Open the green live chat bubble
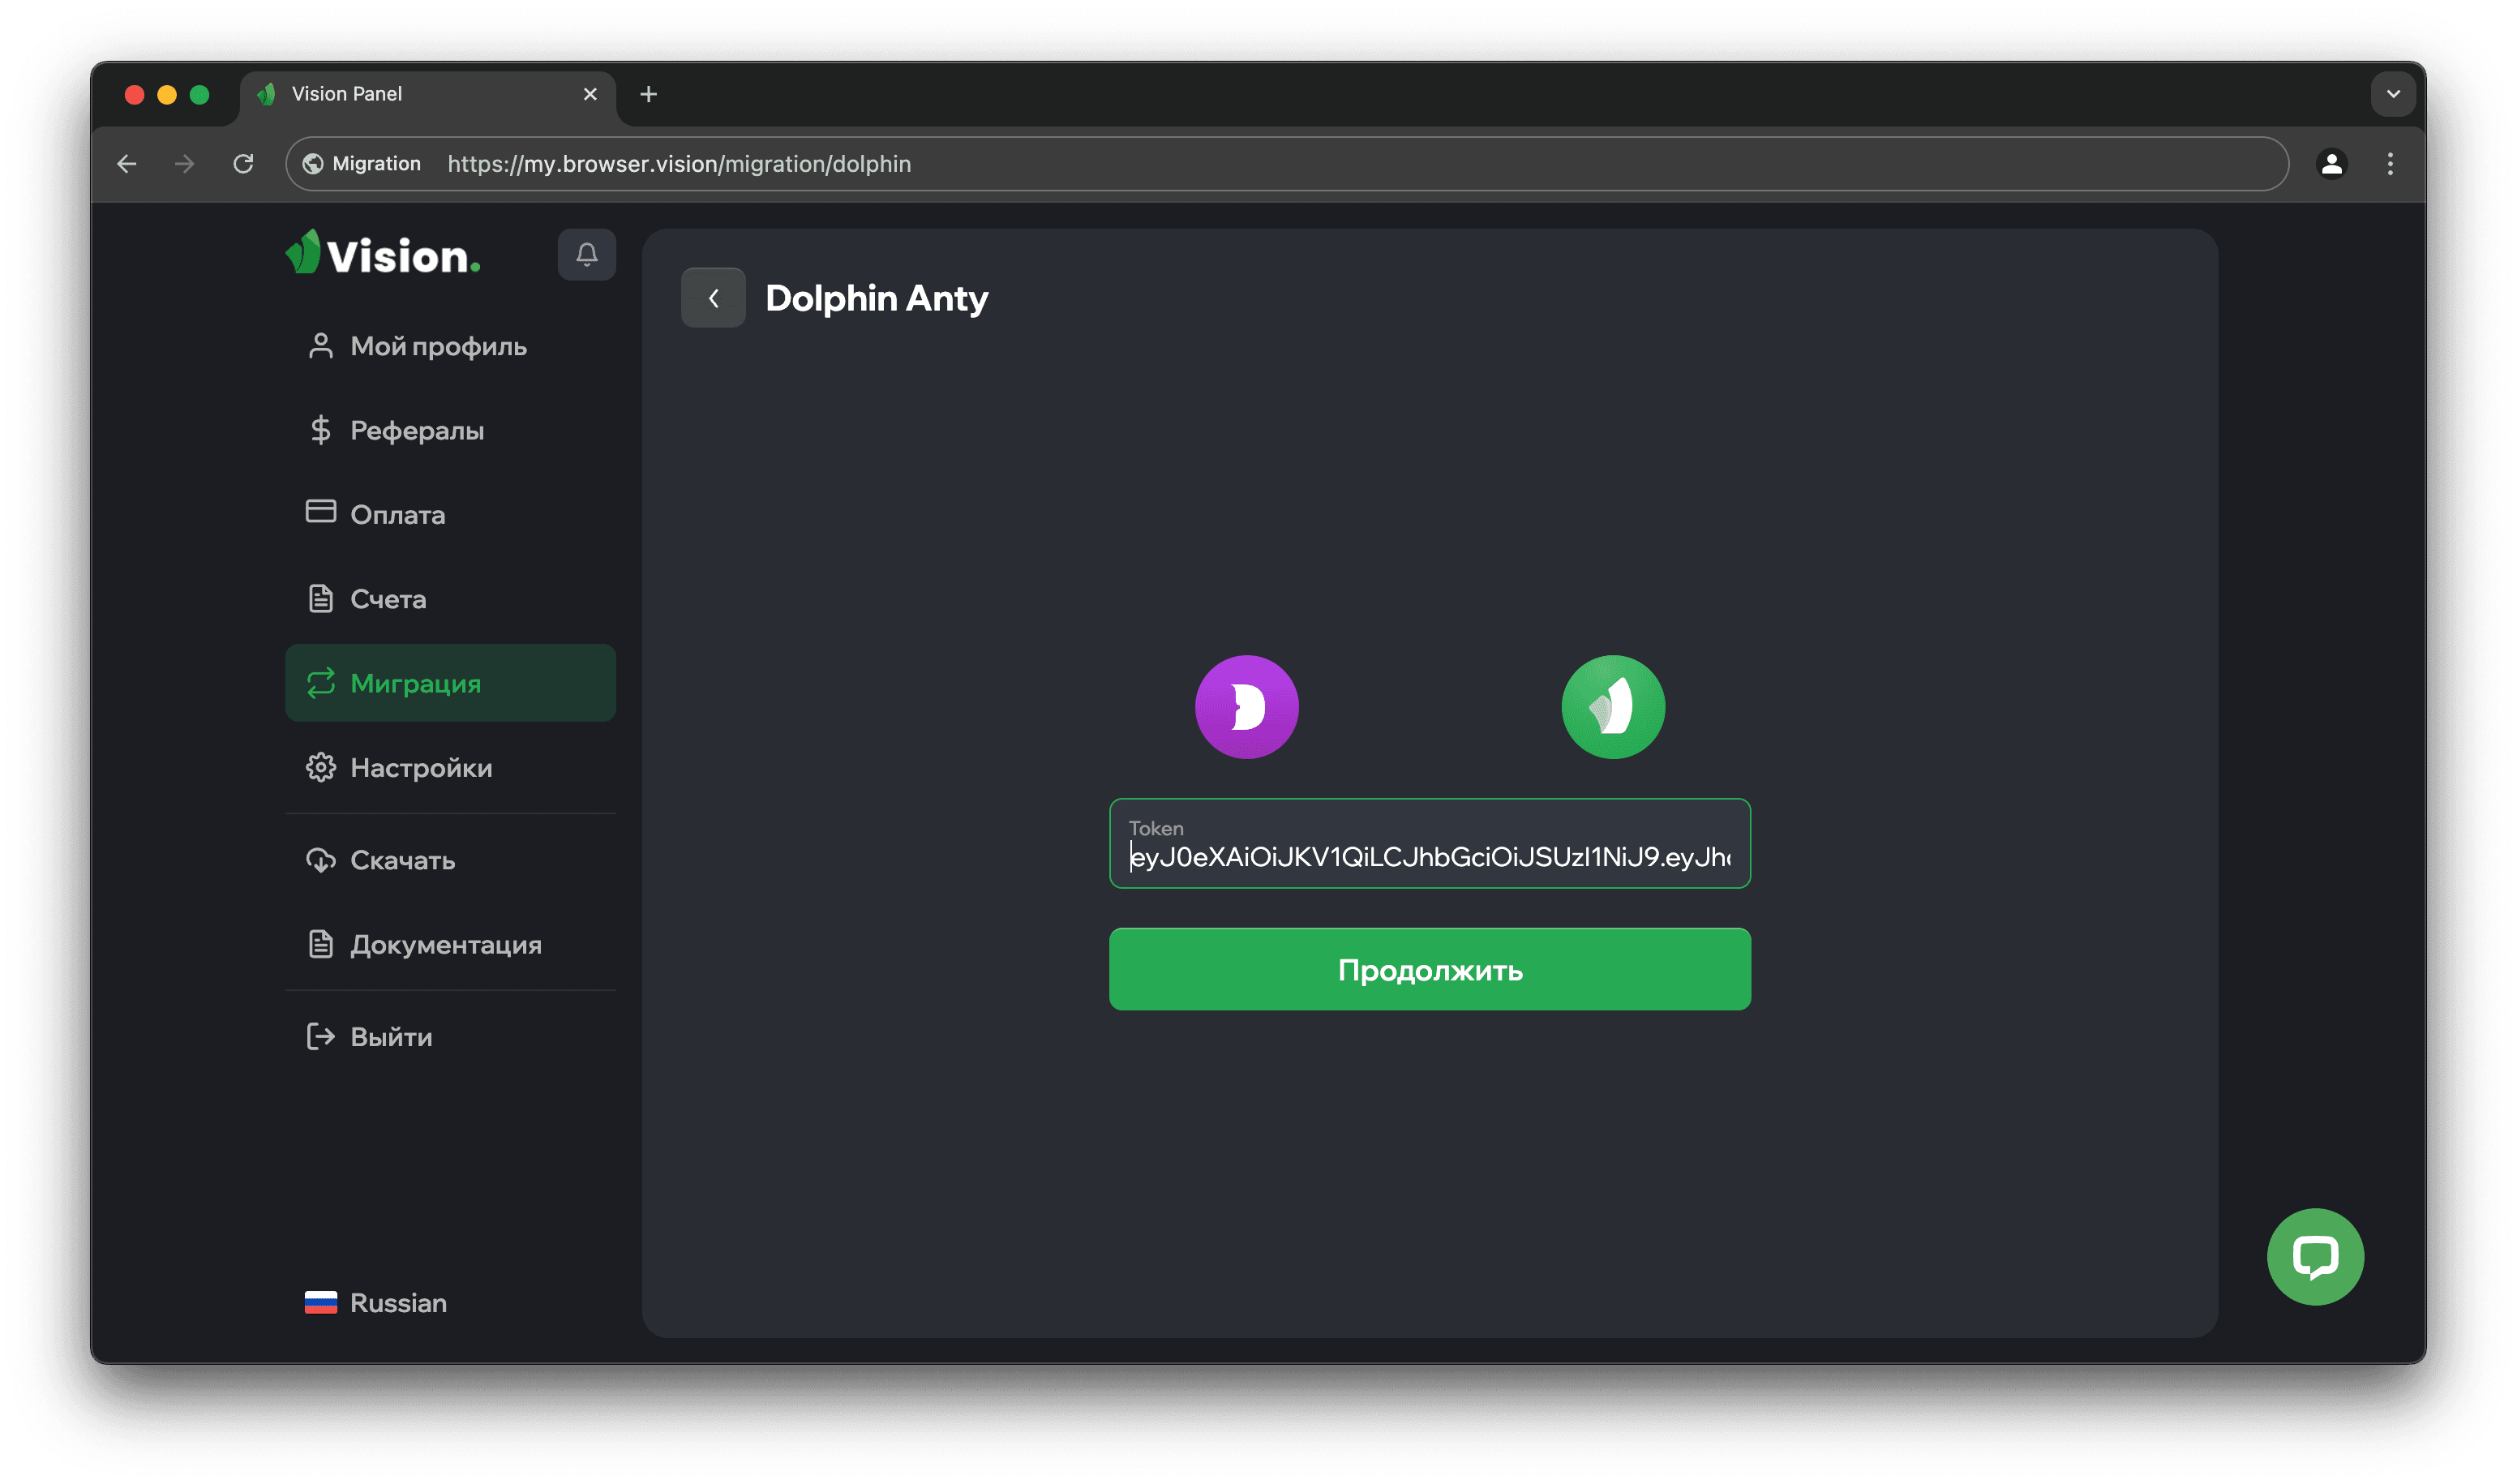Viewport: 2517px width, 1484px height. pos(2314,1256)
